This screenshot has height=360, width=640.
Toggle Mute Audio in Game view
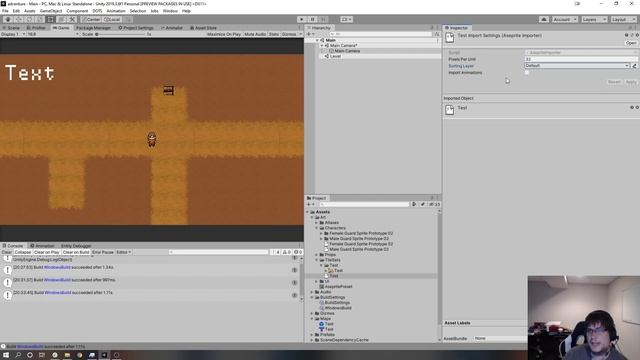pyautogui.click(x=255, y=34)
